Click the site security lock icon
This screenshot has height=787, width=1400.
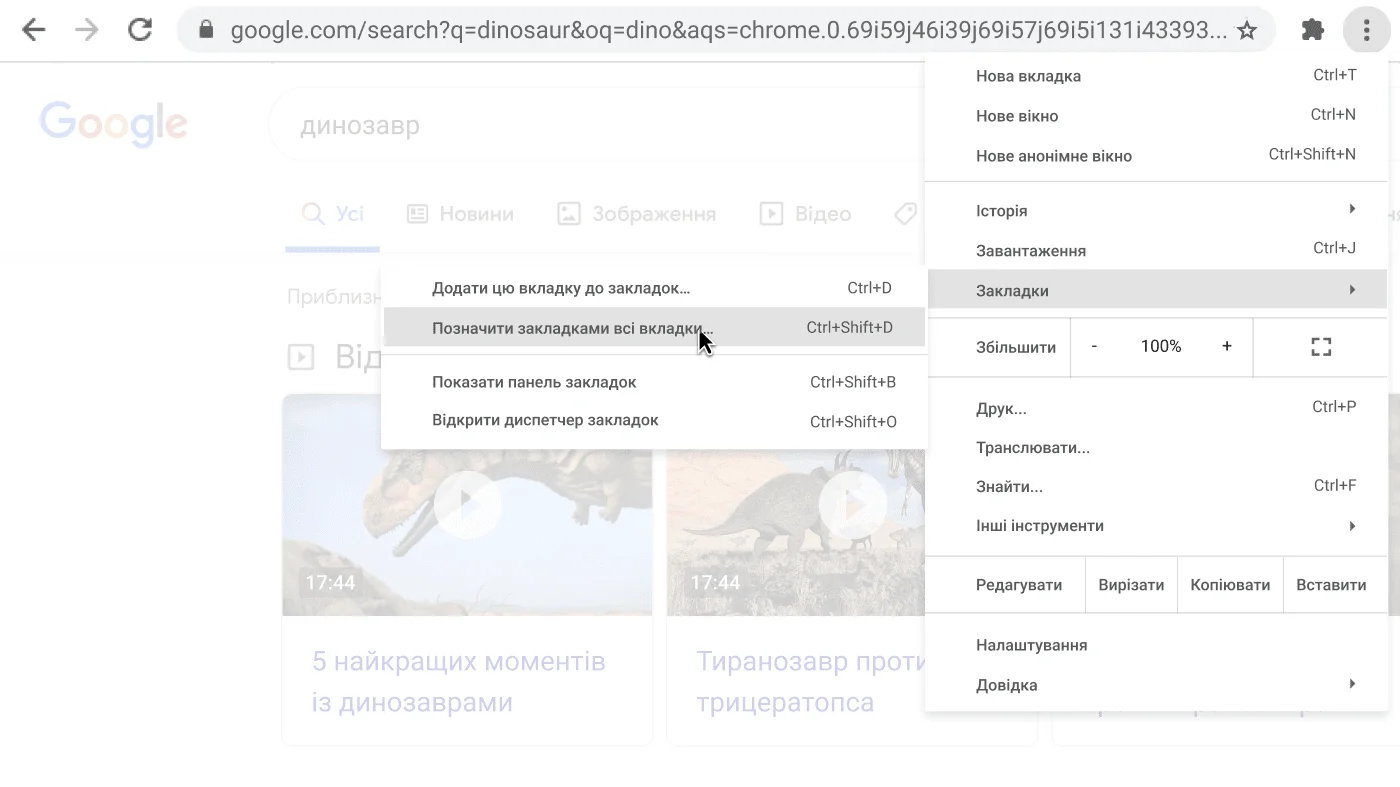tap(204, 30)
